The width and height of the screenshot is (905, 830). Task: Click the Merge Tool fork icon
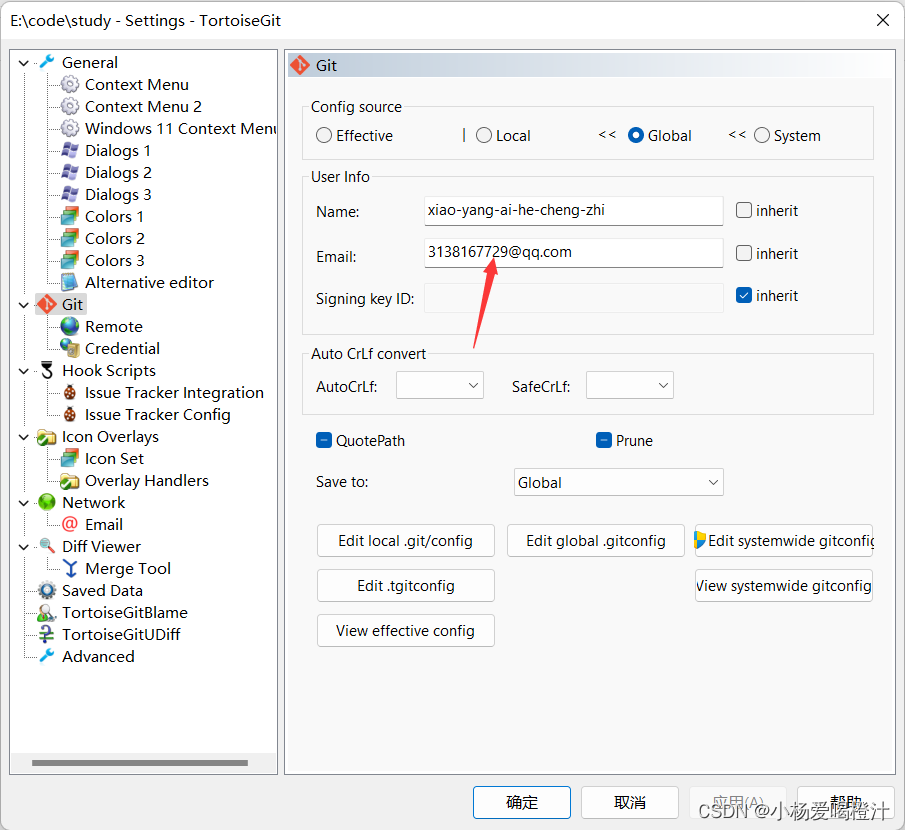click(x=70, y=569)
